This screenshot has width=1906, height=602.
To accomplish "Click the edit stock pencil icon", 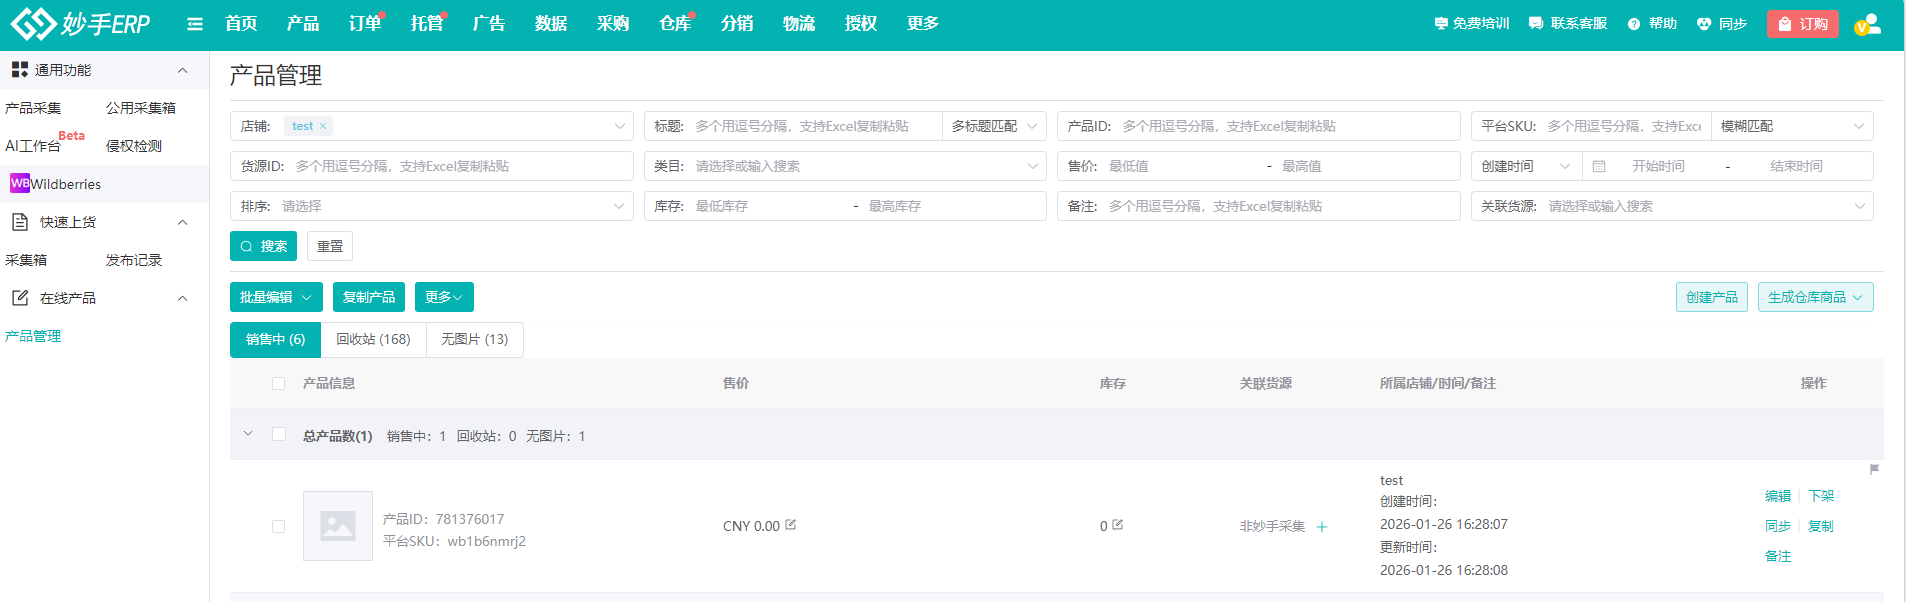I will click(1118, 525).
